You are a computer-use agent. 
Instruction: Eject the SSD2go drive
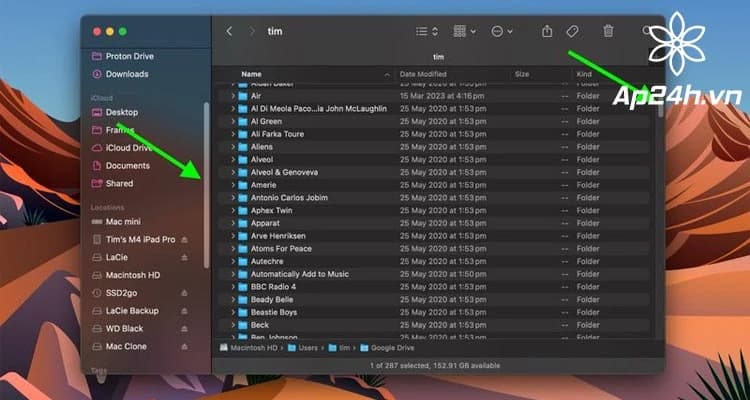[185, 293]
